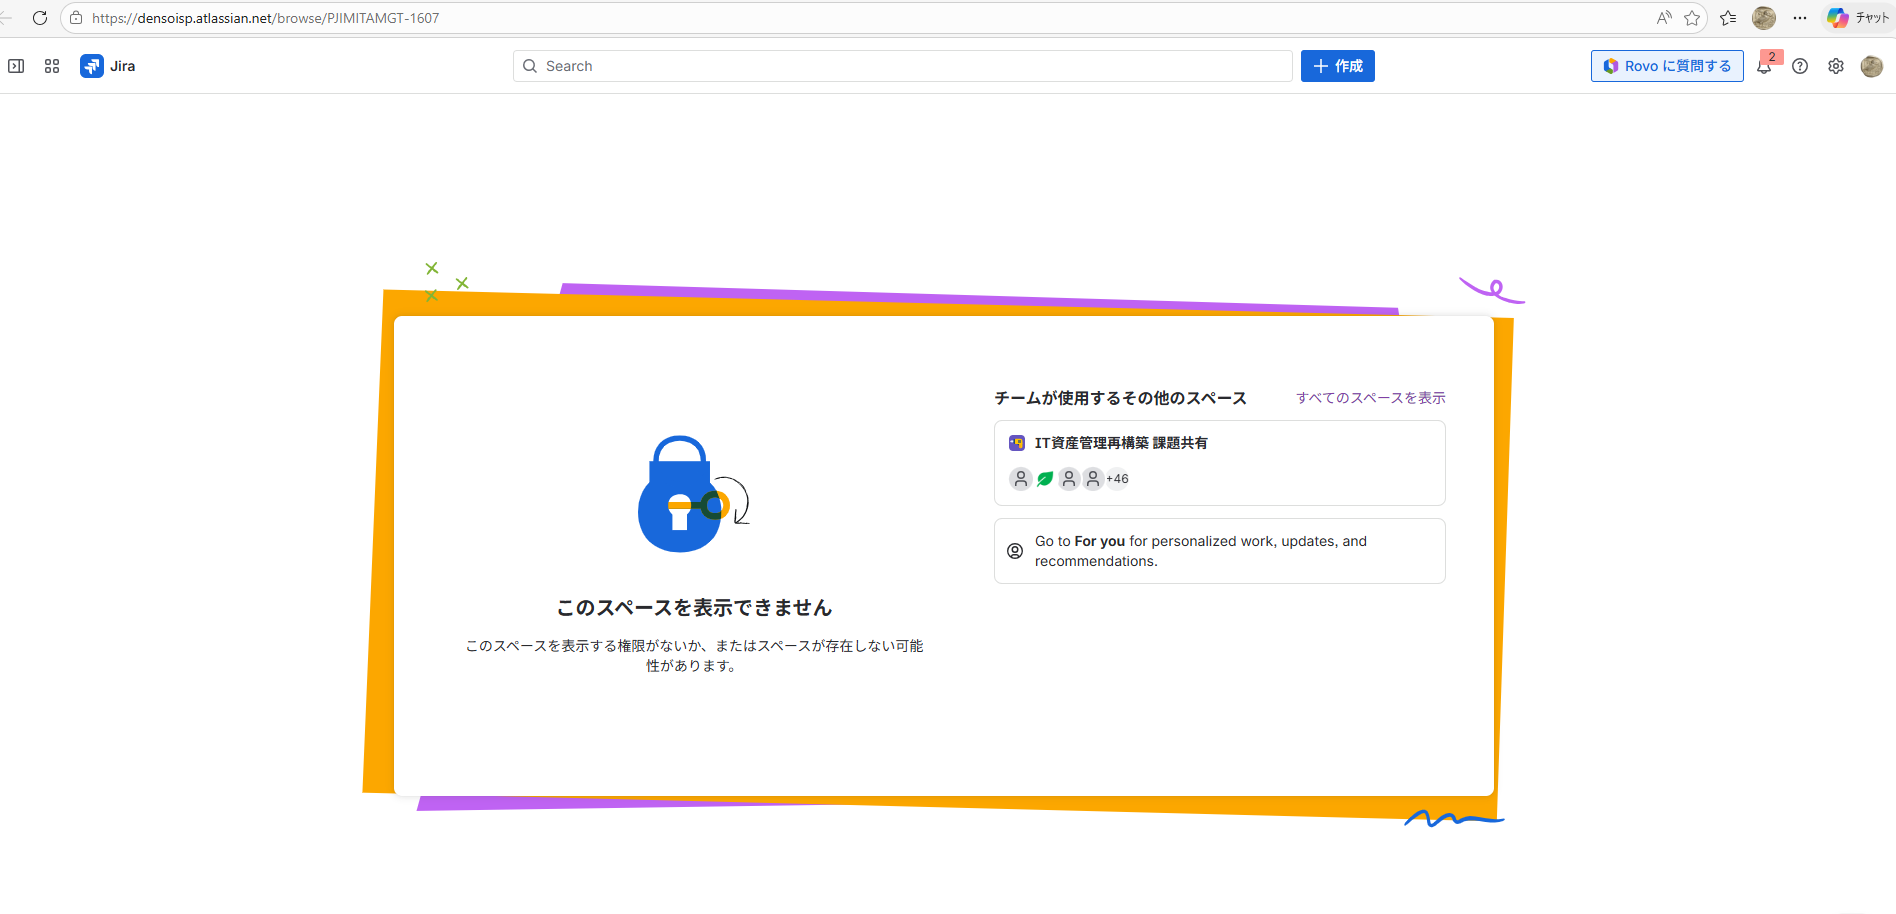Click the For you person circle icon
Viewport: 1896px width, 914px height.
pos(1015,551)
